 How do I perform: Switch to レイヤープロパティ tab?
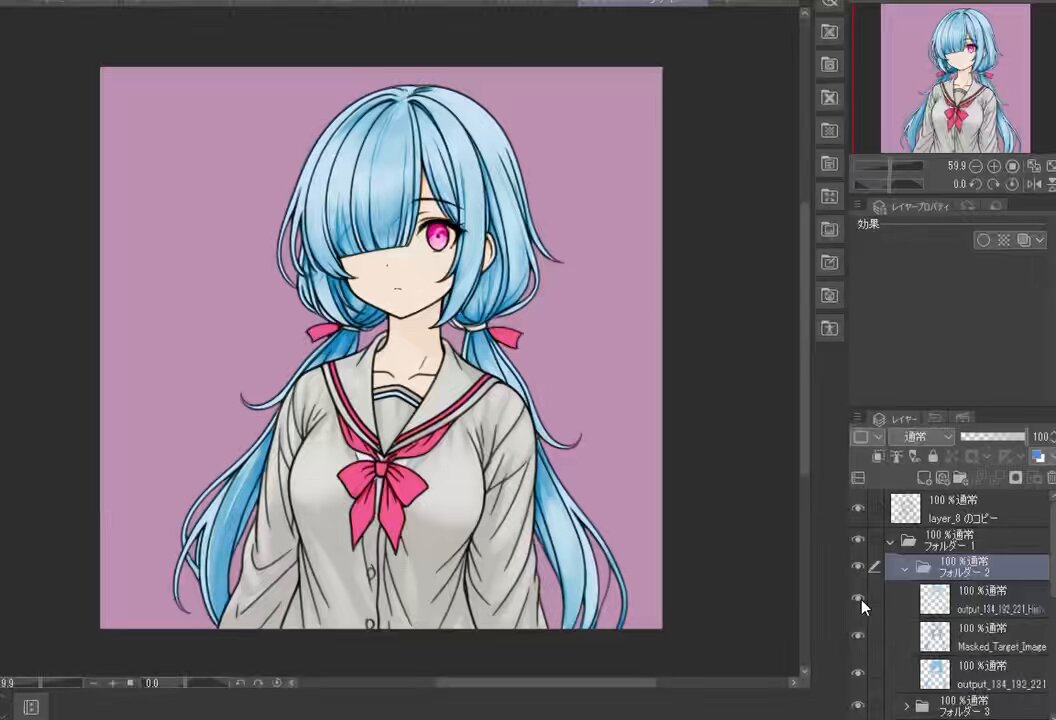point(912,206)
